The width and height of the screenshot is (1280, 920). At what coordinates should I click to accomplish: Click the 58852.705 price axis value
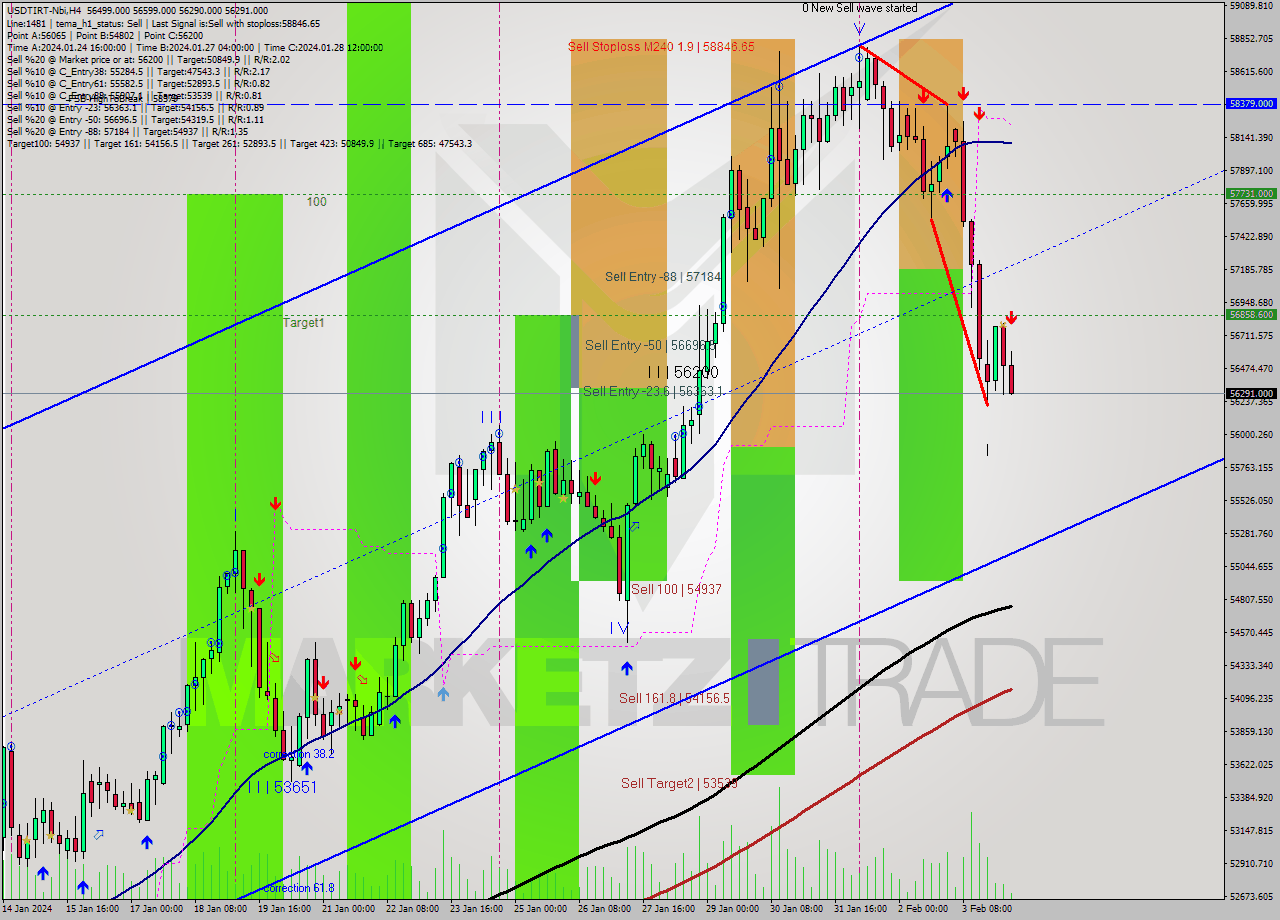point(1251,38)
